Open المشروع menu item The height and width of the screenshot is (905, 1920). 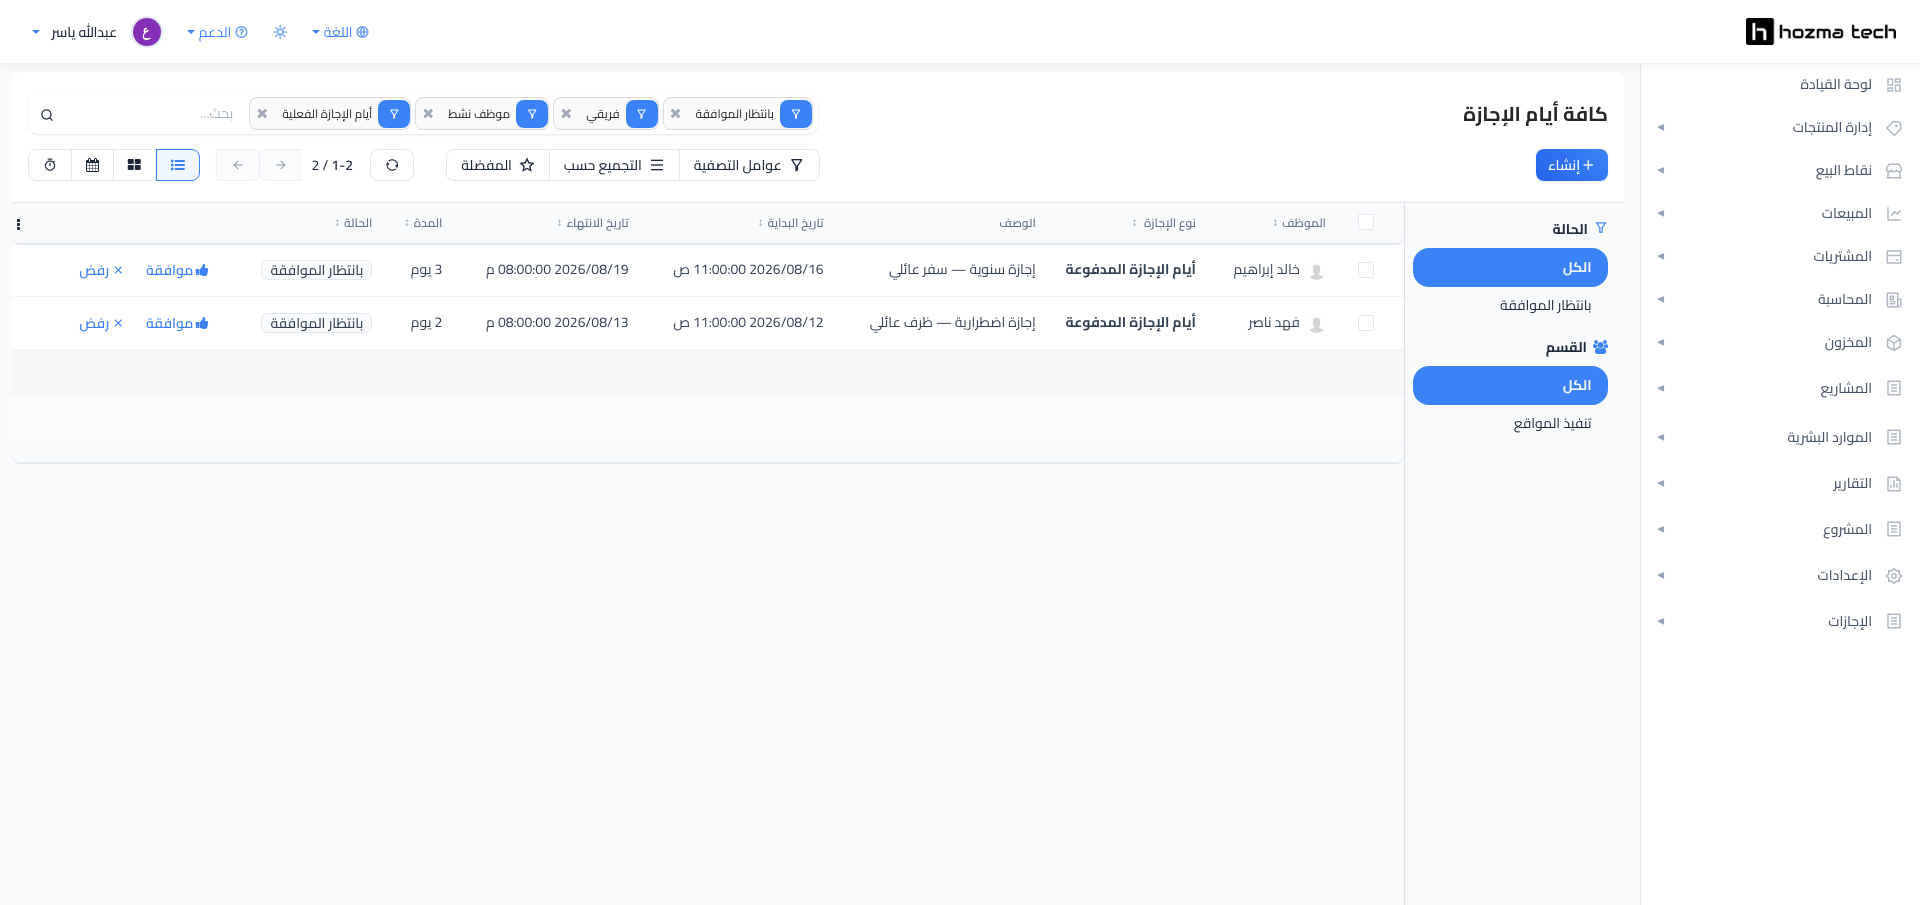[x=1847, y=530]
